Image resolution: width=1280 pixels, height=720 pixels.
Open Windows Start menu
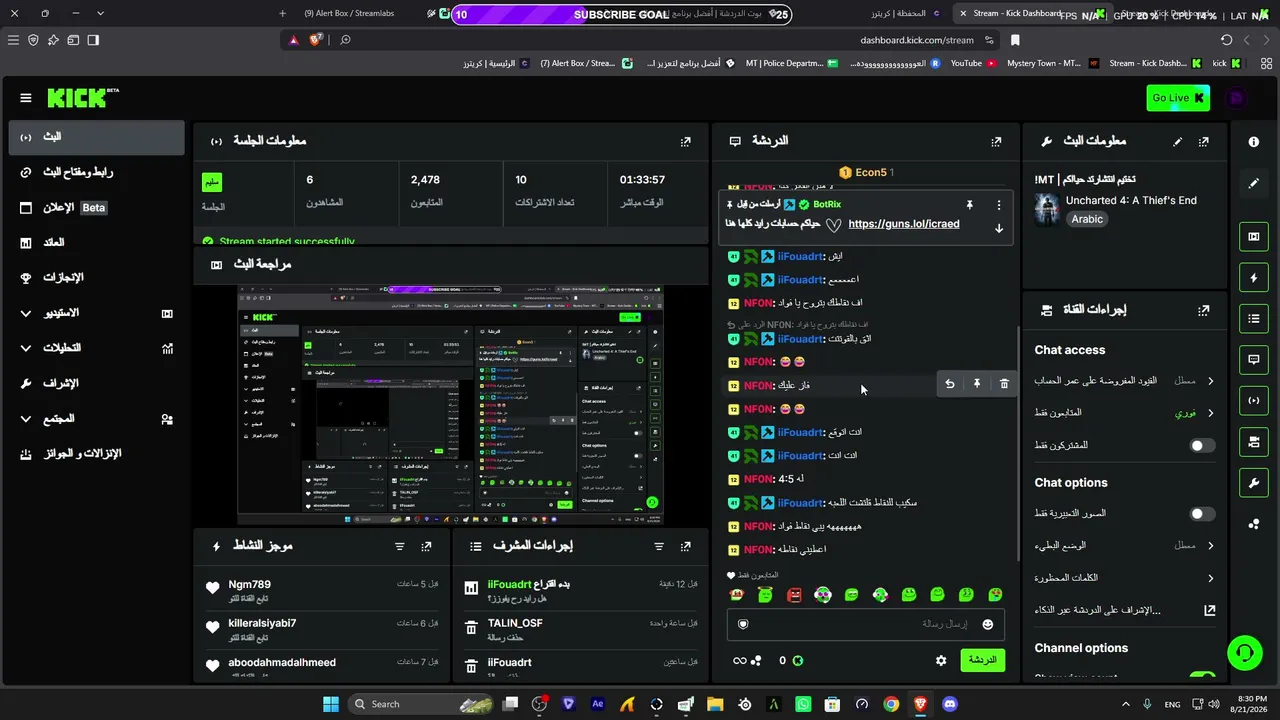point(331,704)
